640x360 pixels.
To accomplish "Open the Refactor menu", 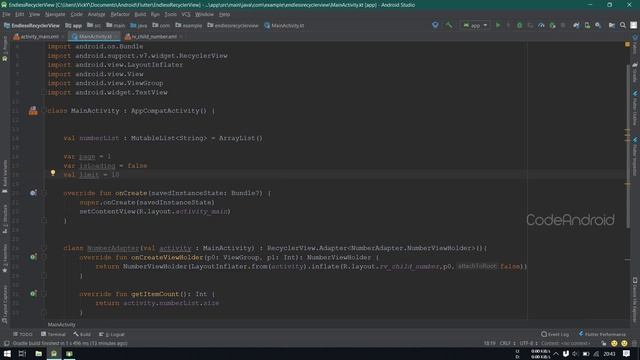I will point(120,14).
